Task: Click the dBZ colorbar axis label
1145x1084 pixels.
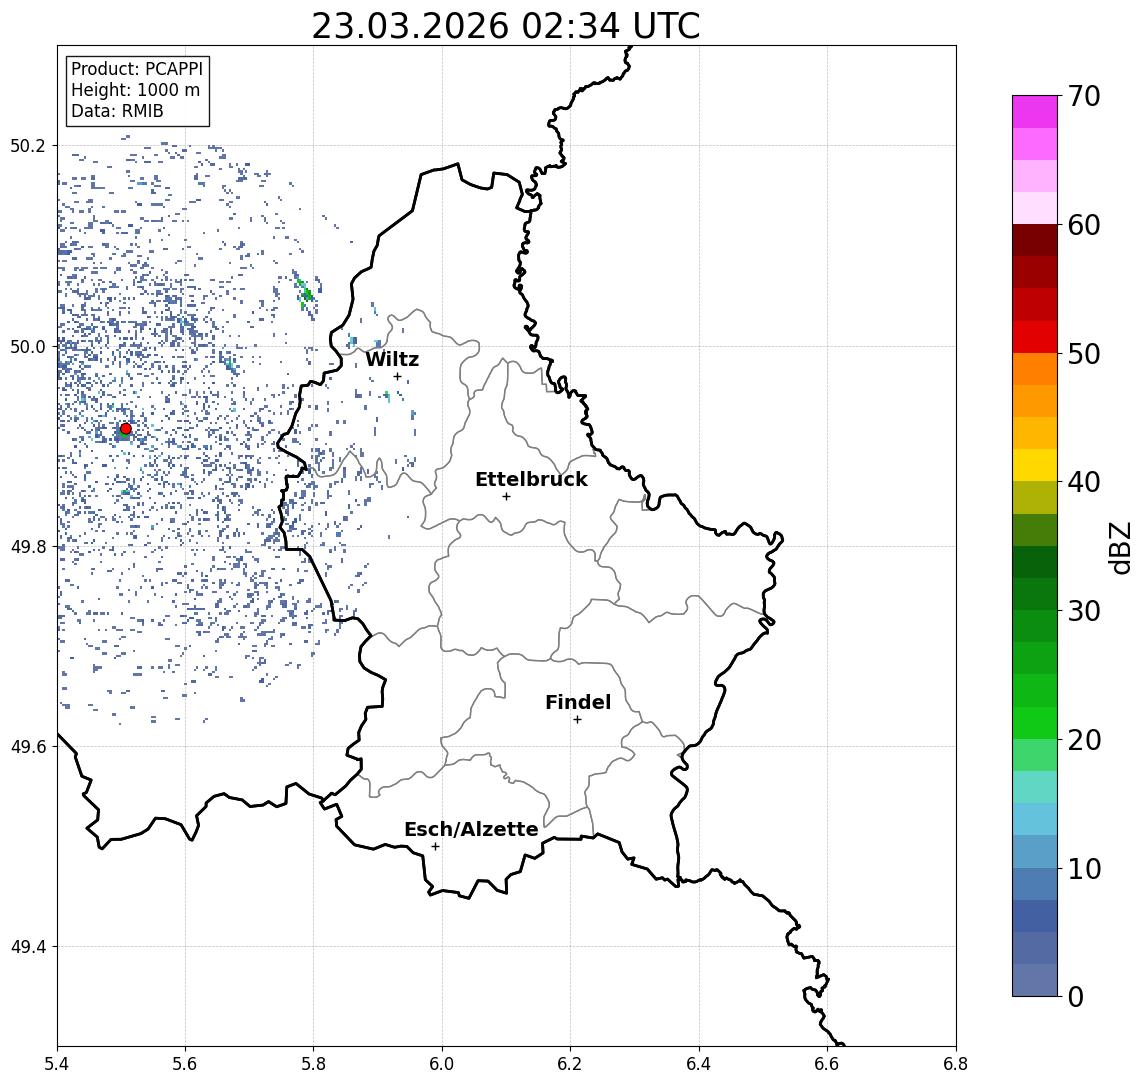Action: (1119, 546)
